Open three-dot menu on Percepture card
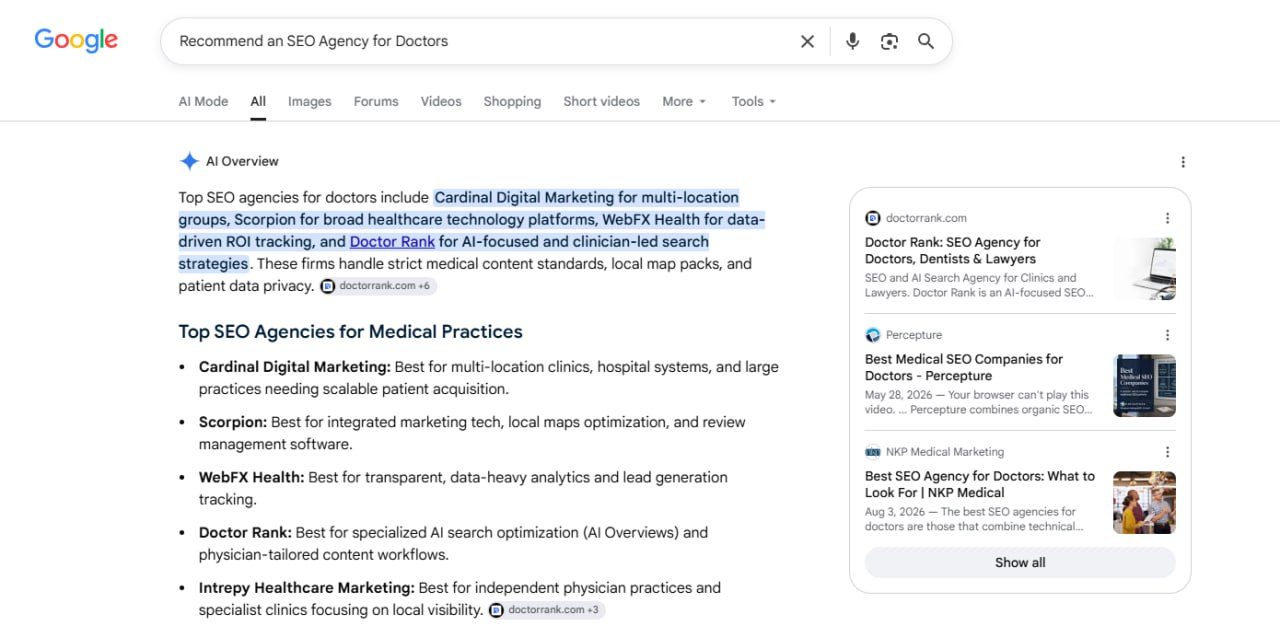The width and height of the screenshot is (1280, 626). 1167,335
